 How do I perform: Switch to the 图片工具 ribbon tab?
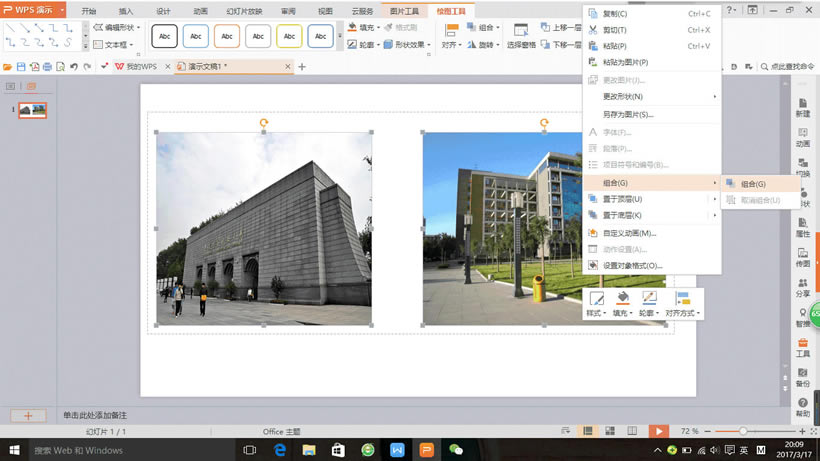click(404, 11)
